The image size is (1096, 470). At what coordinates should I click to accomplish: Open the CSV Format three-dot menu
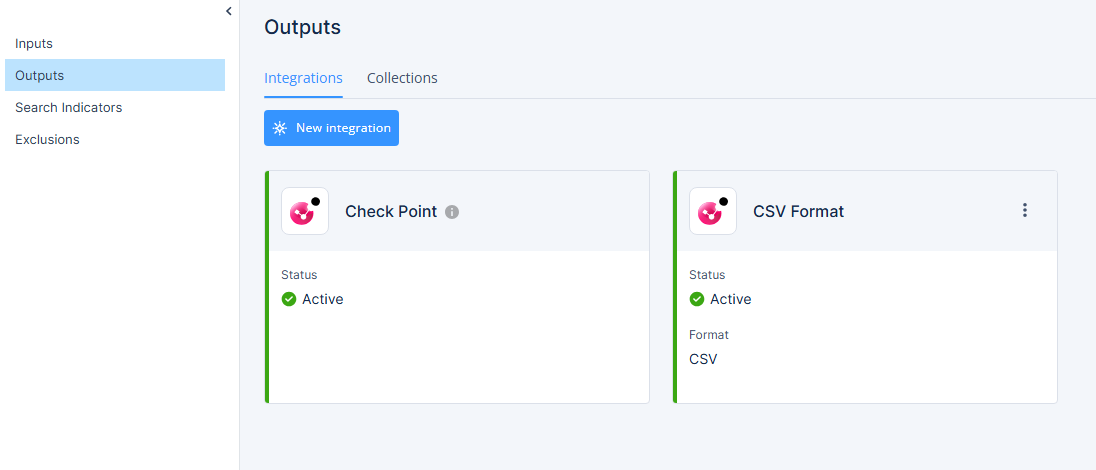coord(1025,211)
